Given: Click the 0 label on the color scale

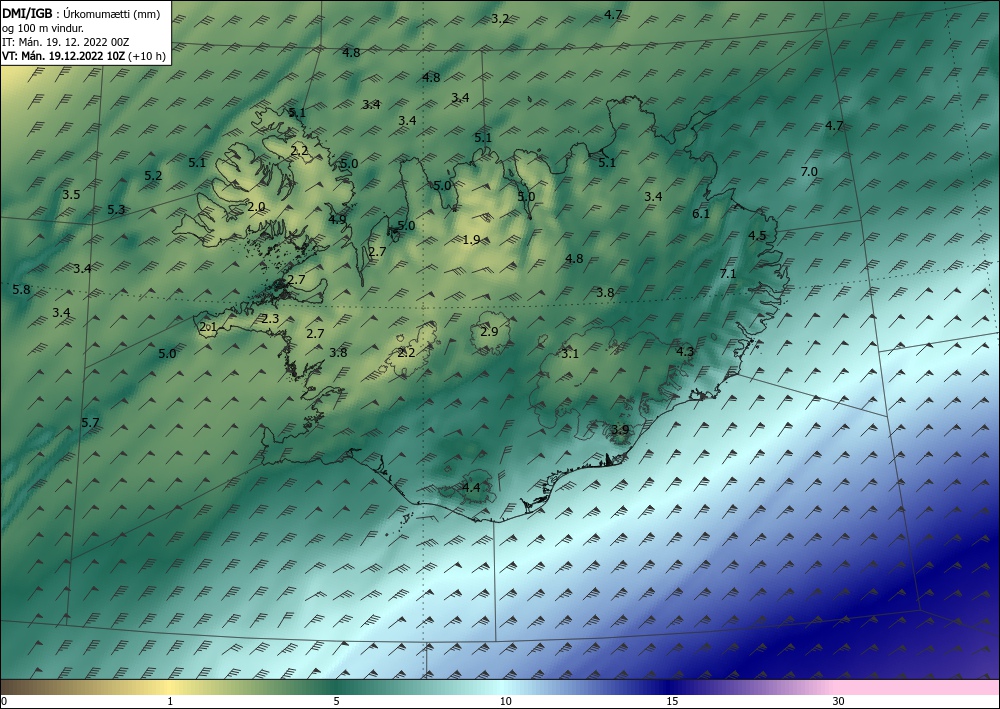Looking at the screenshot, I should (4, 702).
